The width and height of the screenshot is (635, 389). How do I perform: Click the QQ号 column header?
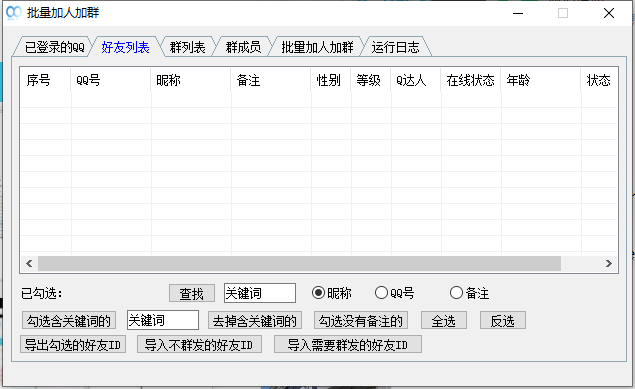click(111, 80)
